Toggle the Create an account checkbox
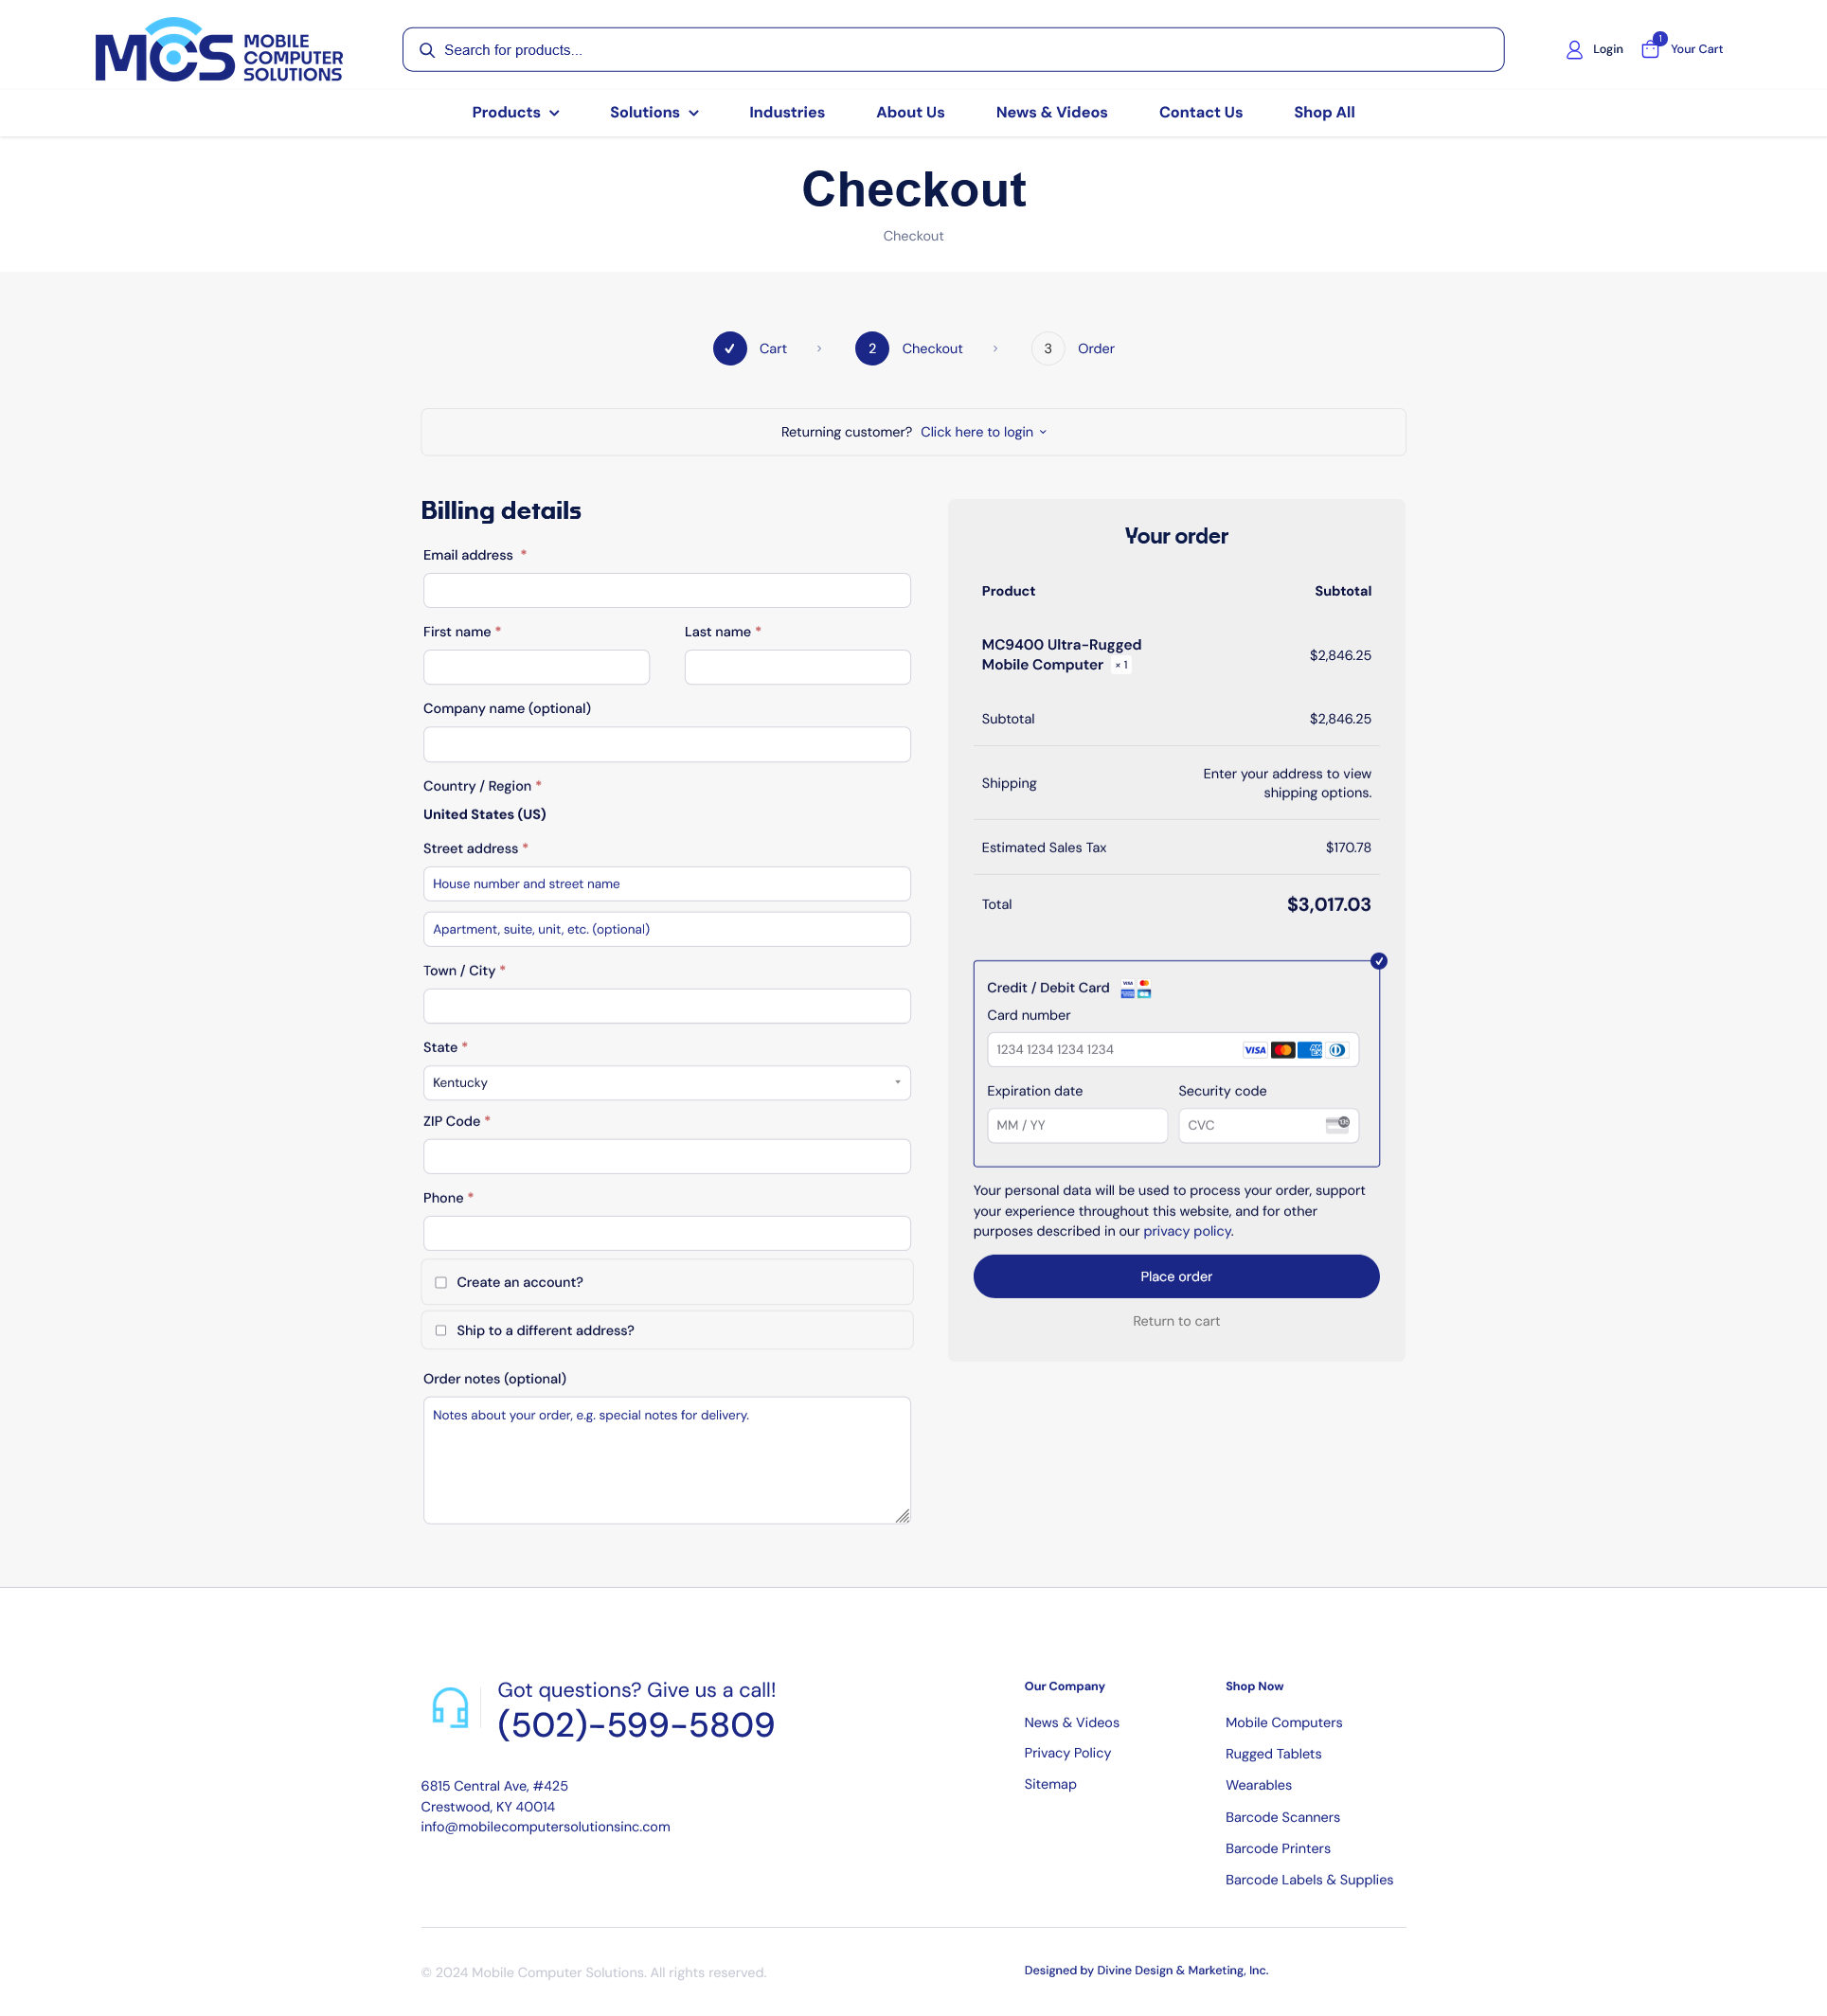This screenshot has height=2016, width=1827. 441,1282
